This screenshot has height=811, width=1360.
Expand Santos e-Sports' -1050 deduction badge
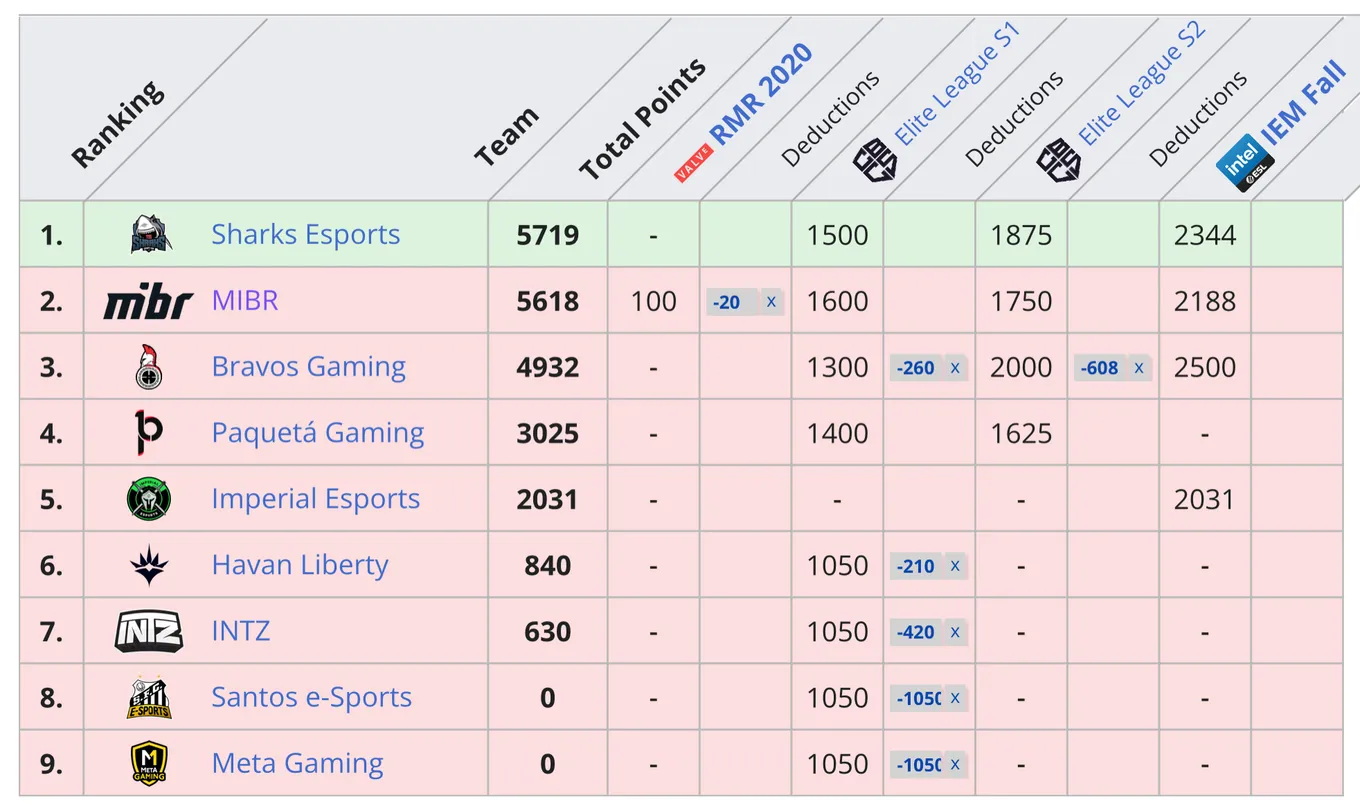point(929,698)
